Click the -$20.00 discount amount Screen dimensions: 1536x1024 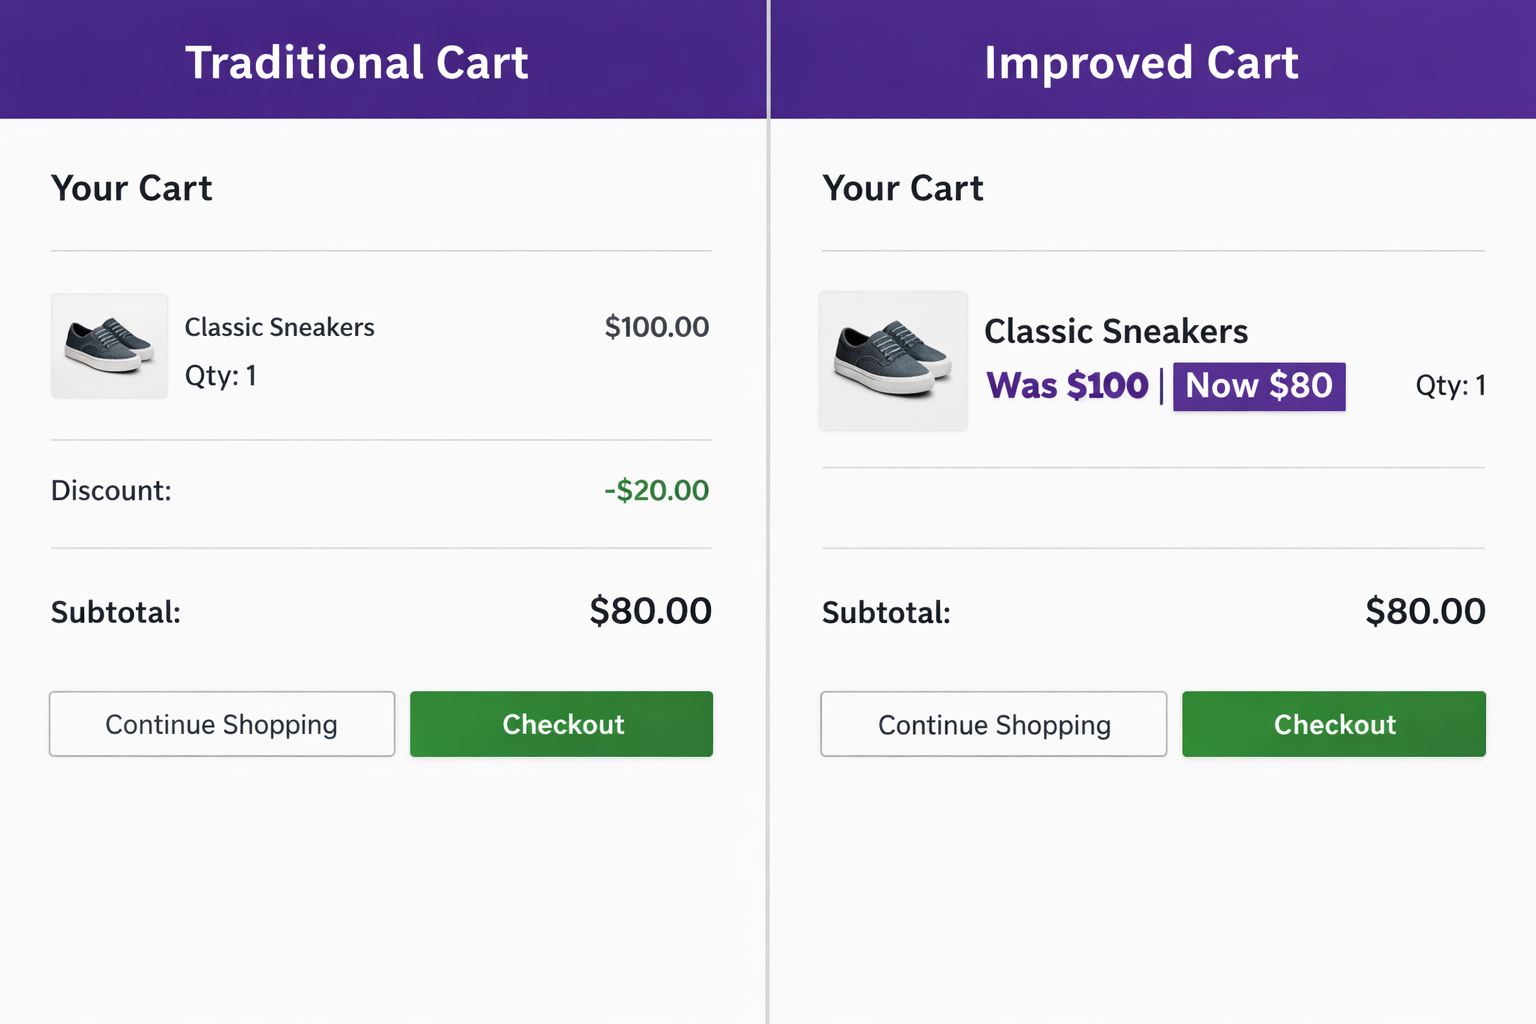coord(656,490)
